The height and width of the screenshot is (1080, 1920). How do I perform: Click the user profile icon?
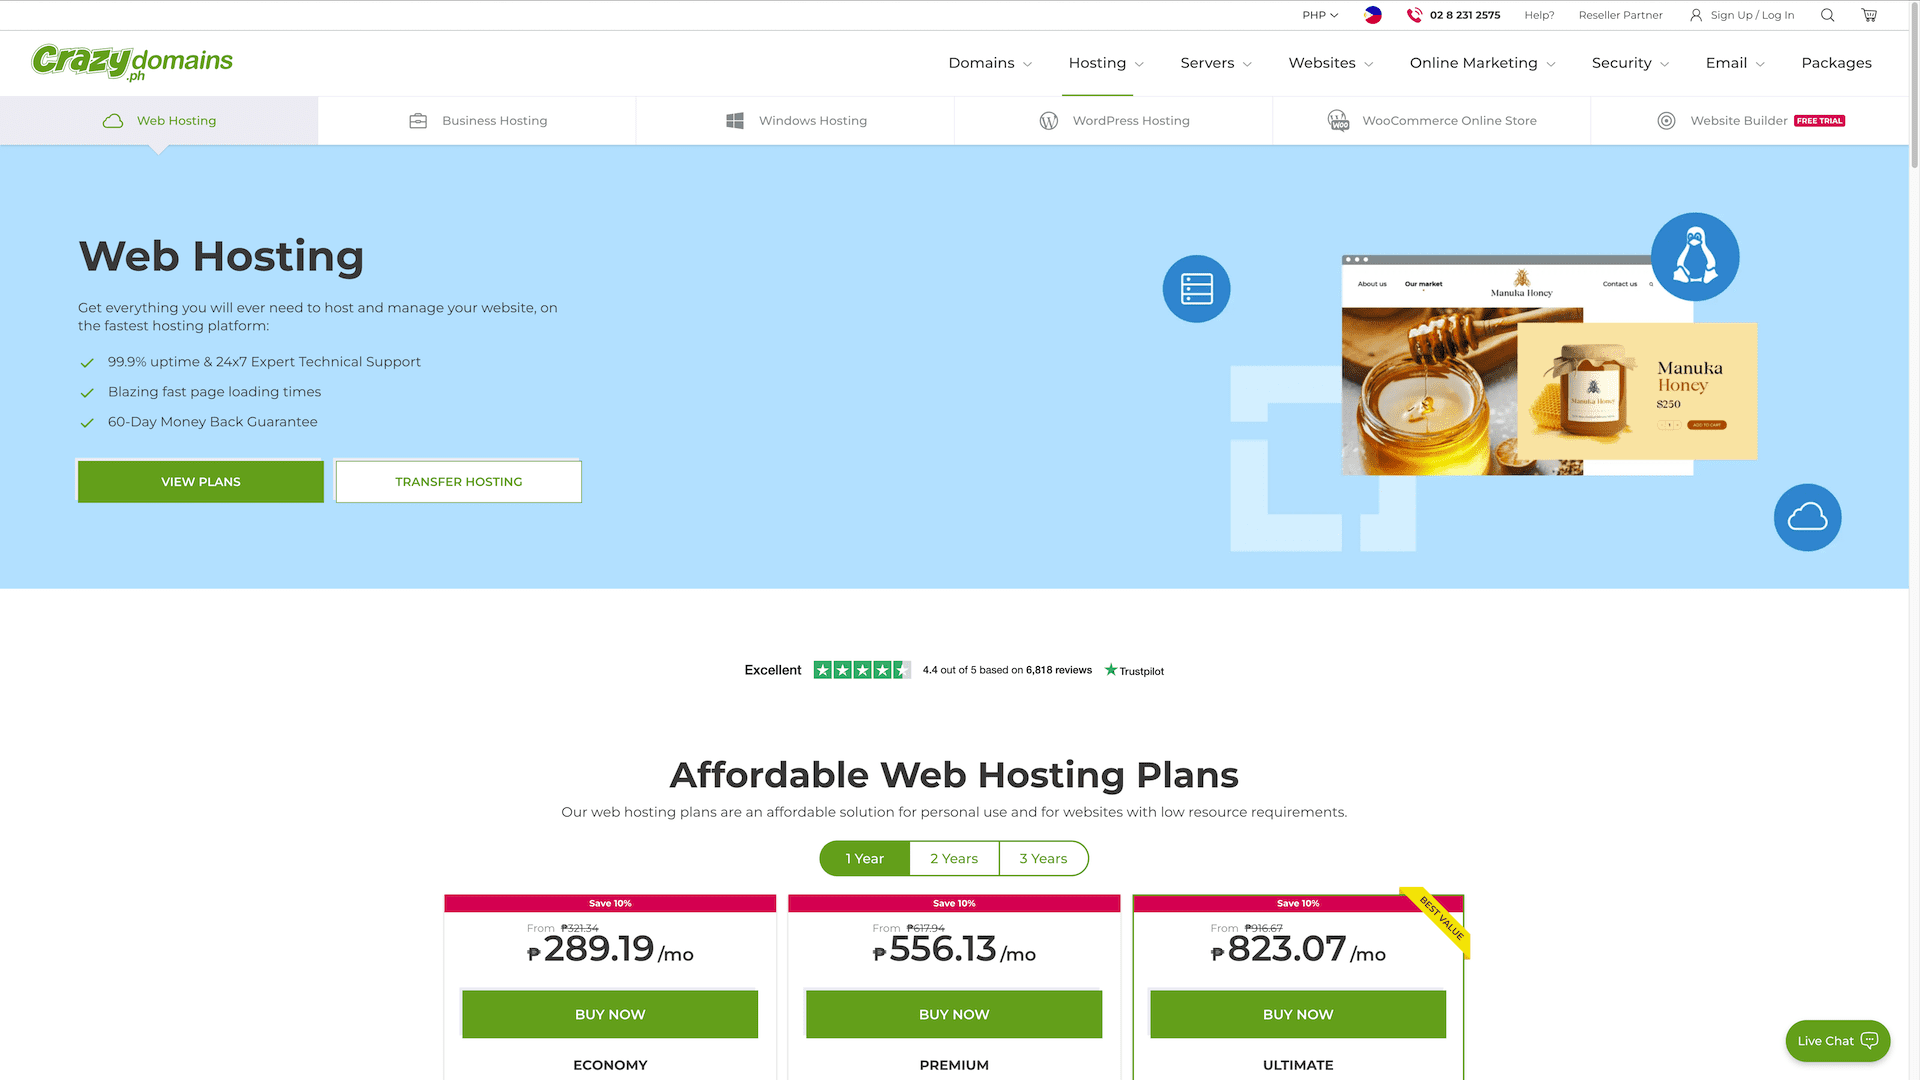[x=1696, y=15]
